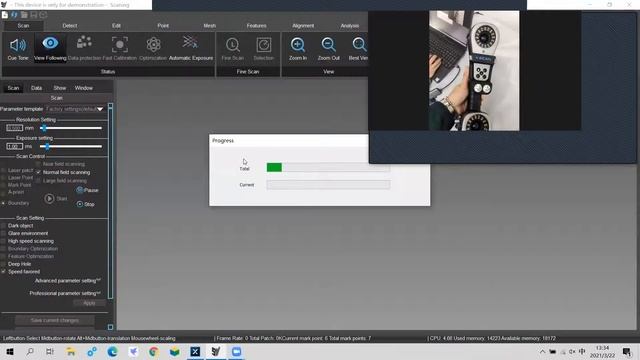Toggle the View Following eye icon
The image size is (640, 360).
(x=50, y=43)
